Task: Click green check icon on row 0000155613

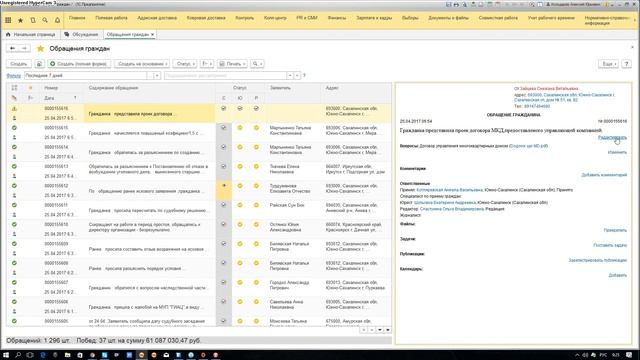Action: pyautogui.click(x=14, y=167)
